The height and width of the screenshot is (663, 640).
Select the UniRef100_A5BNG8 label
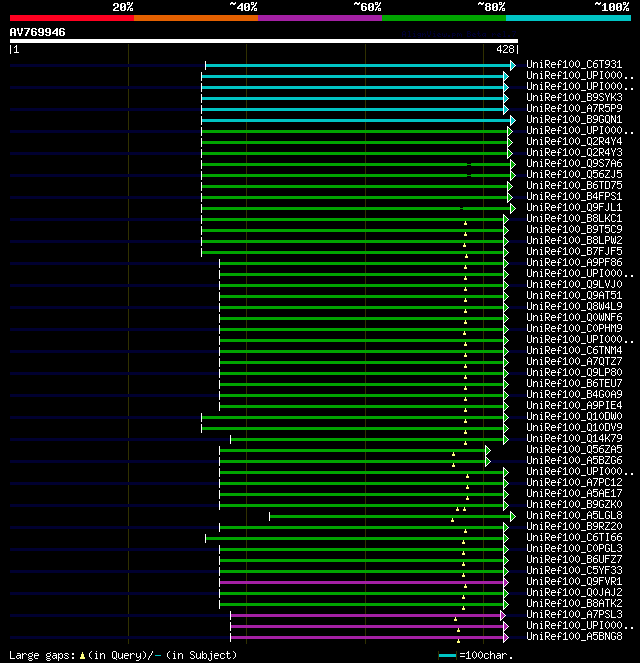pos(574,636)
